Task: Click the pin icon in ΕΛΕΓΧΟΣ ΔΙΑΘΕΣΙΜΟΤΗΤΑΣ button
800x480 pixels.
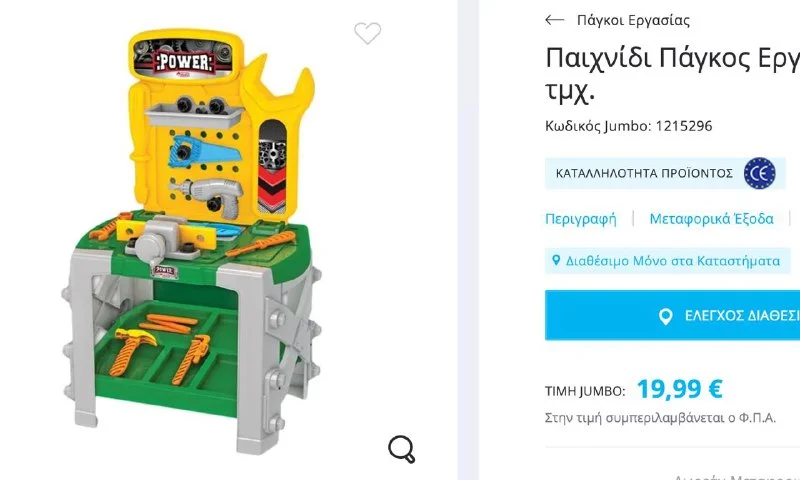Action: point(665,316)
